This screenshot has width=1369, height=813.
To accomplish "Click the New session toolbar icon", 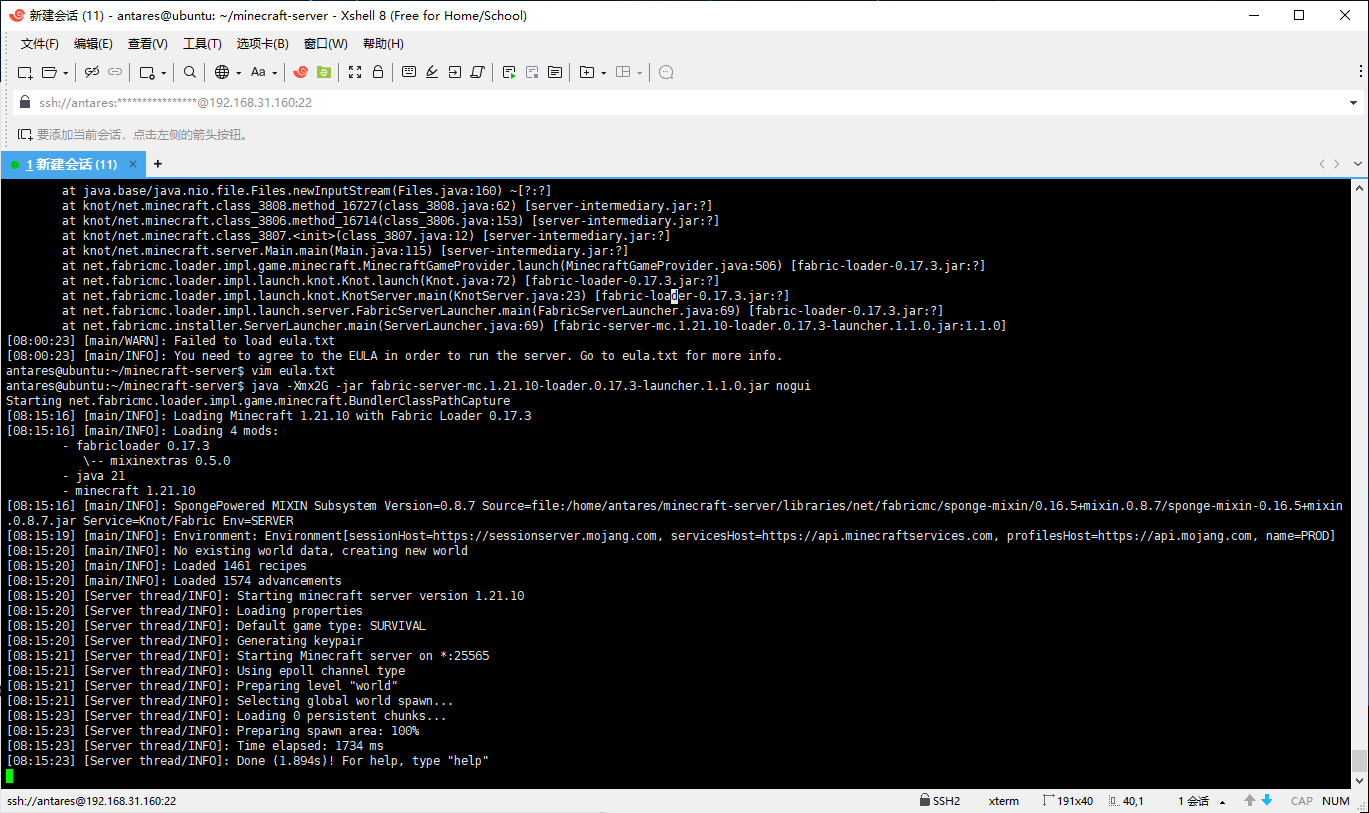I will click(x=25, y=72).
